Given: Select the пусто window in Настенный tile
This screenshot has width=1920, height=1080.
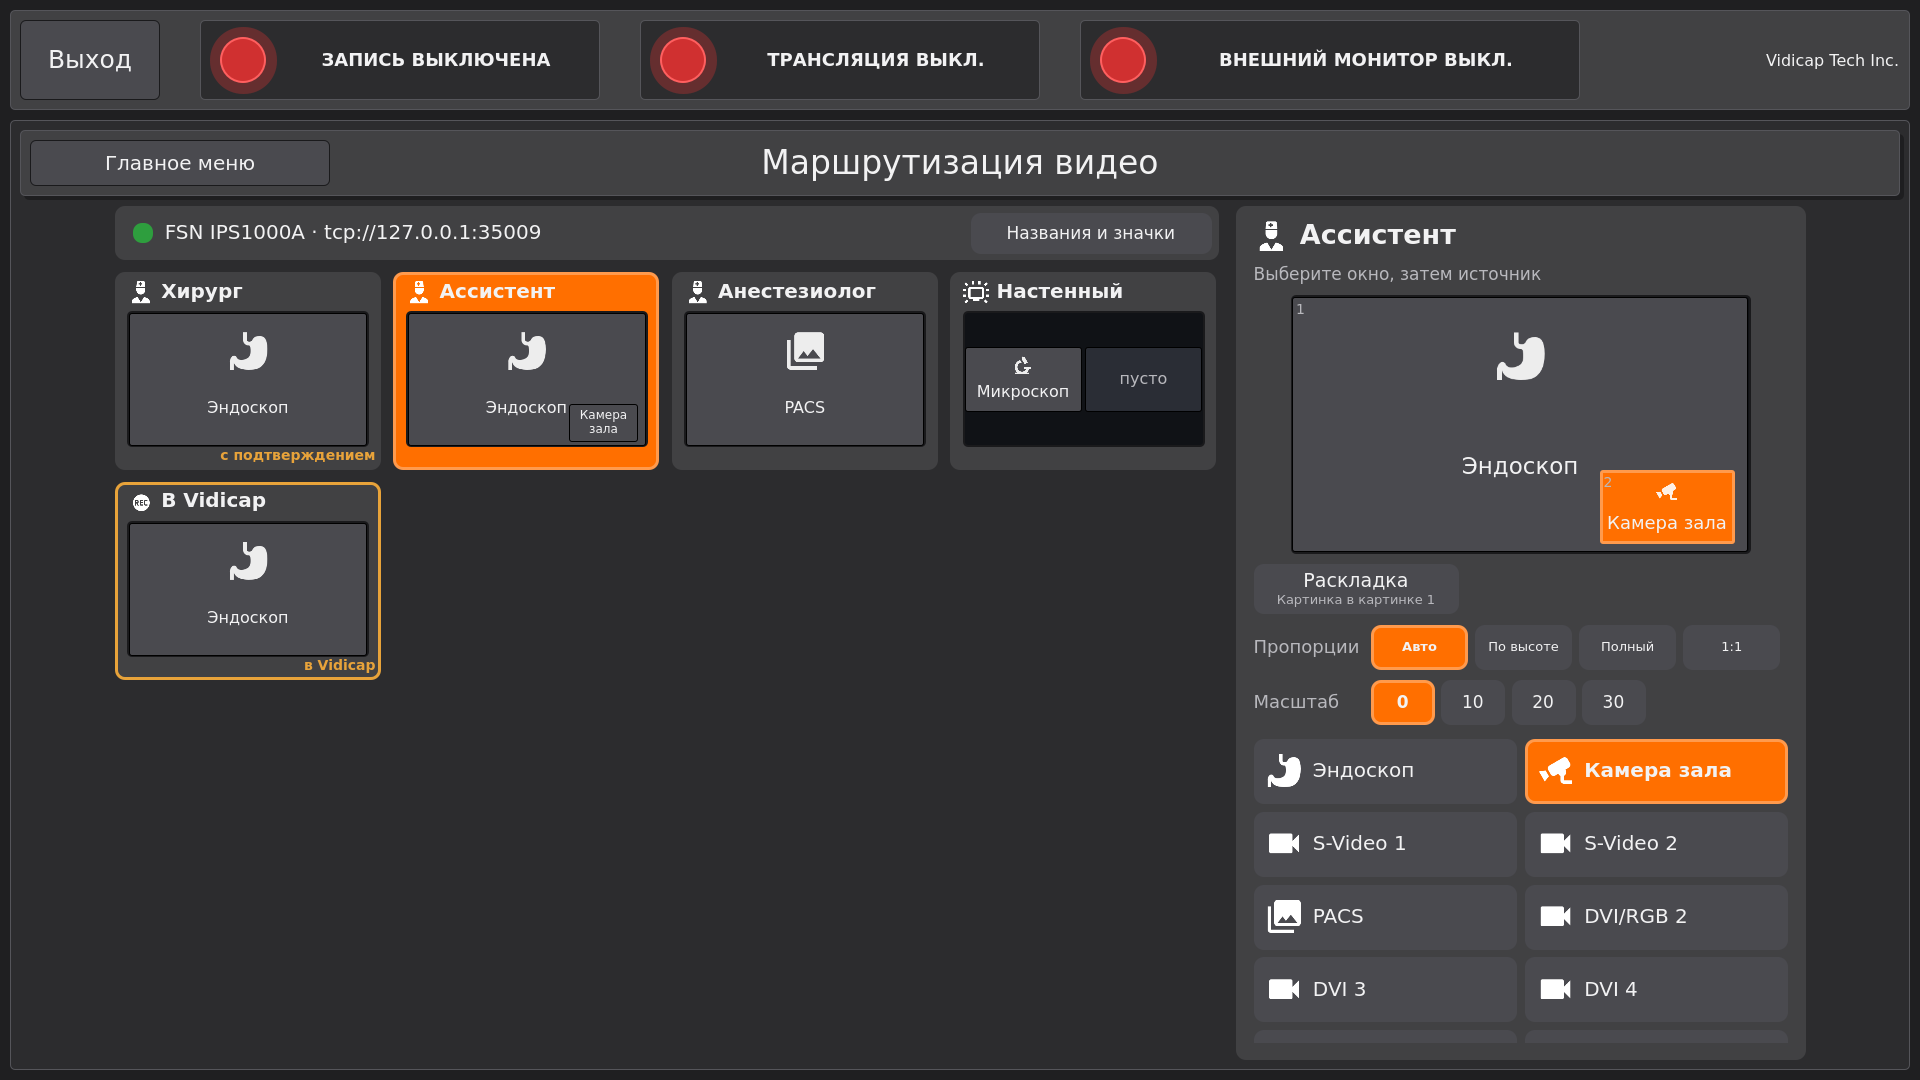Looking at the screenshot, I should [x=1143, y=379].
